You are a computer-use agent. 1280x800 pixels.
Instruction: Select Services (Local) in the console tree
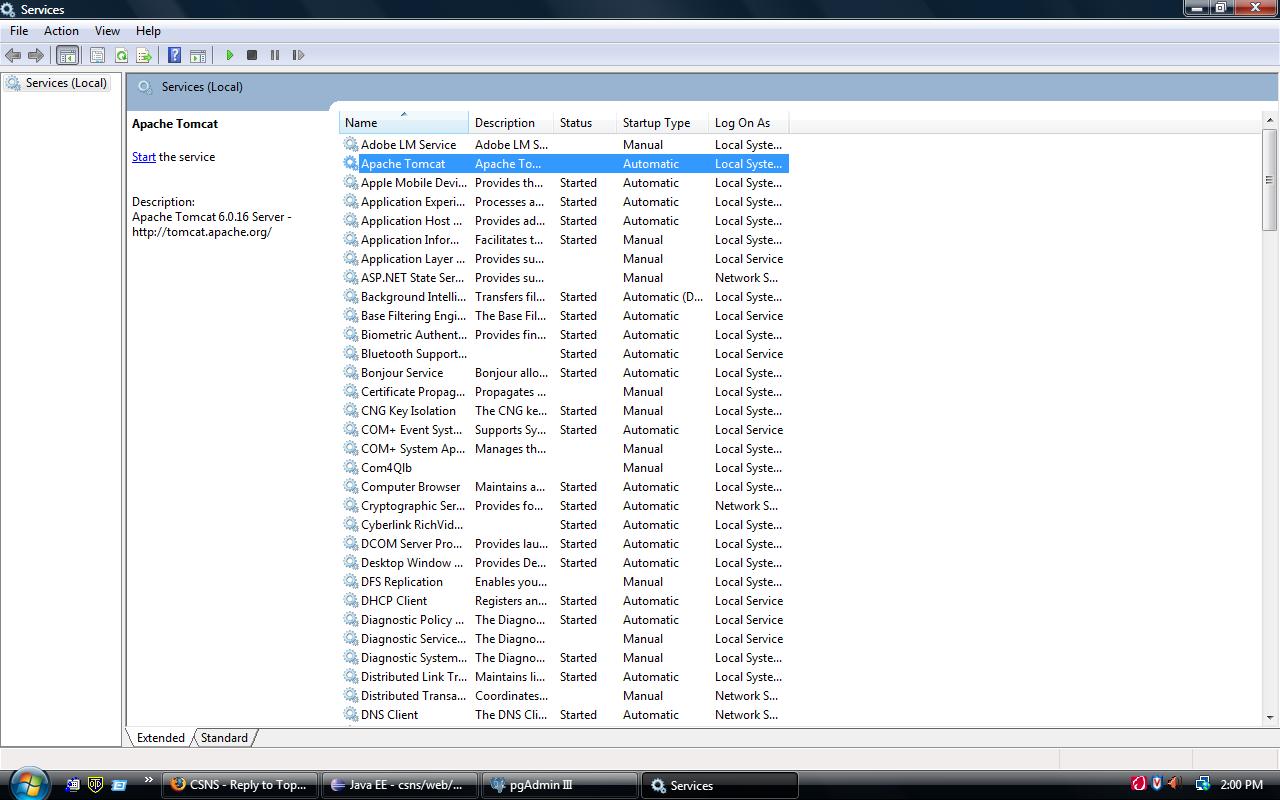[x=66, y=83]
